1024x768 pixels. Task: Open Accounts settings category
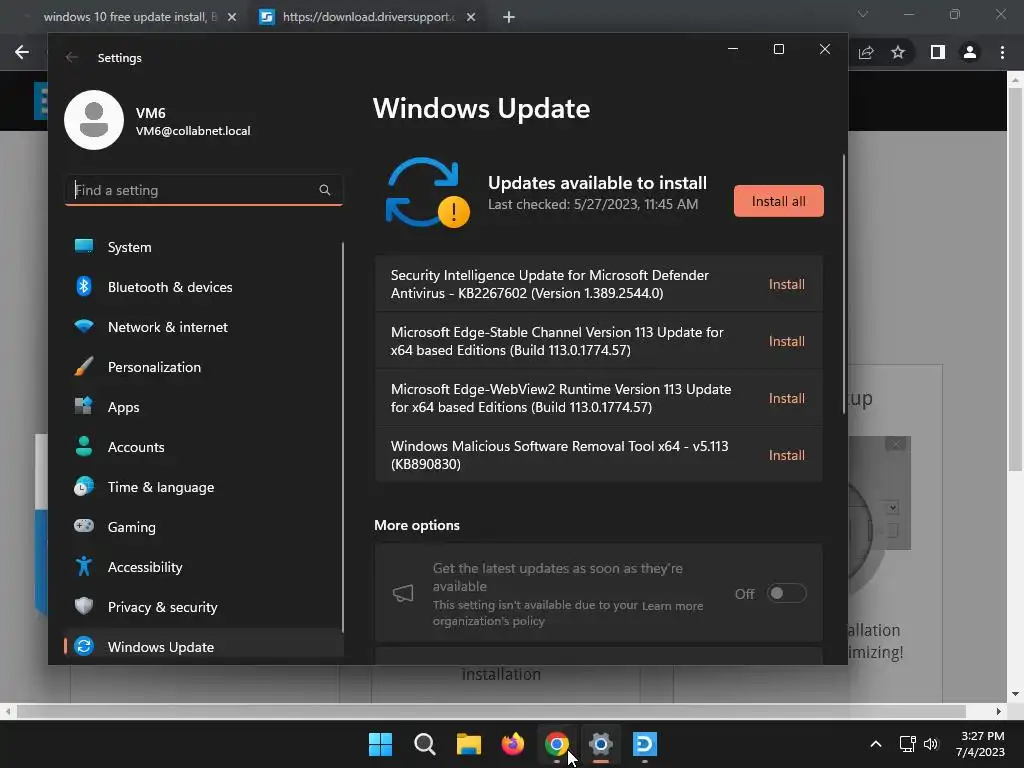coord(204,447)
